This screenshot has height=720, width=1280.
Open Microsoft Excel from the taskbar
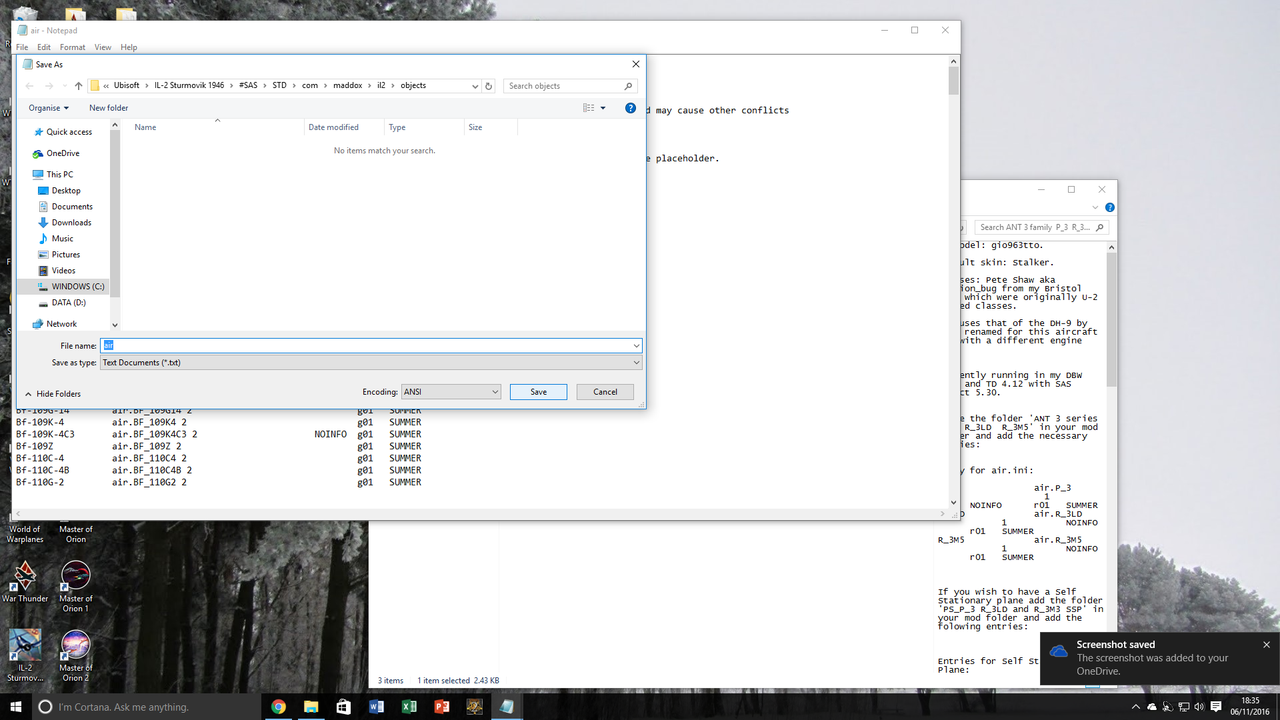(409, 707)
